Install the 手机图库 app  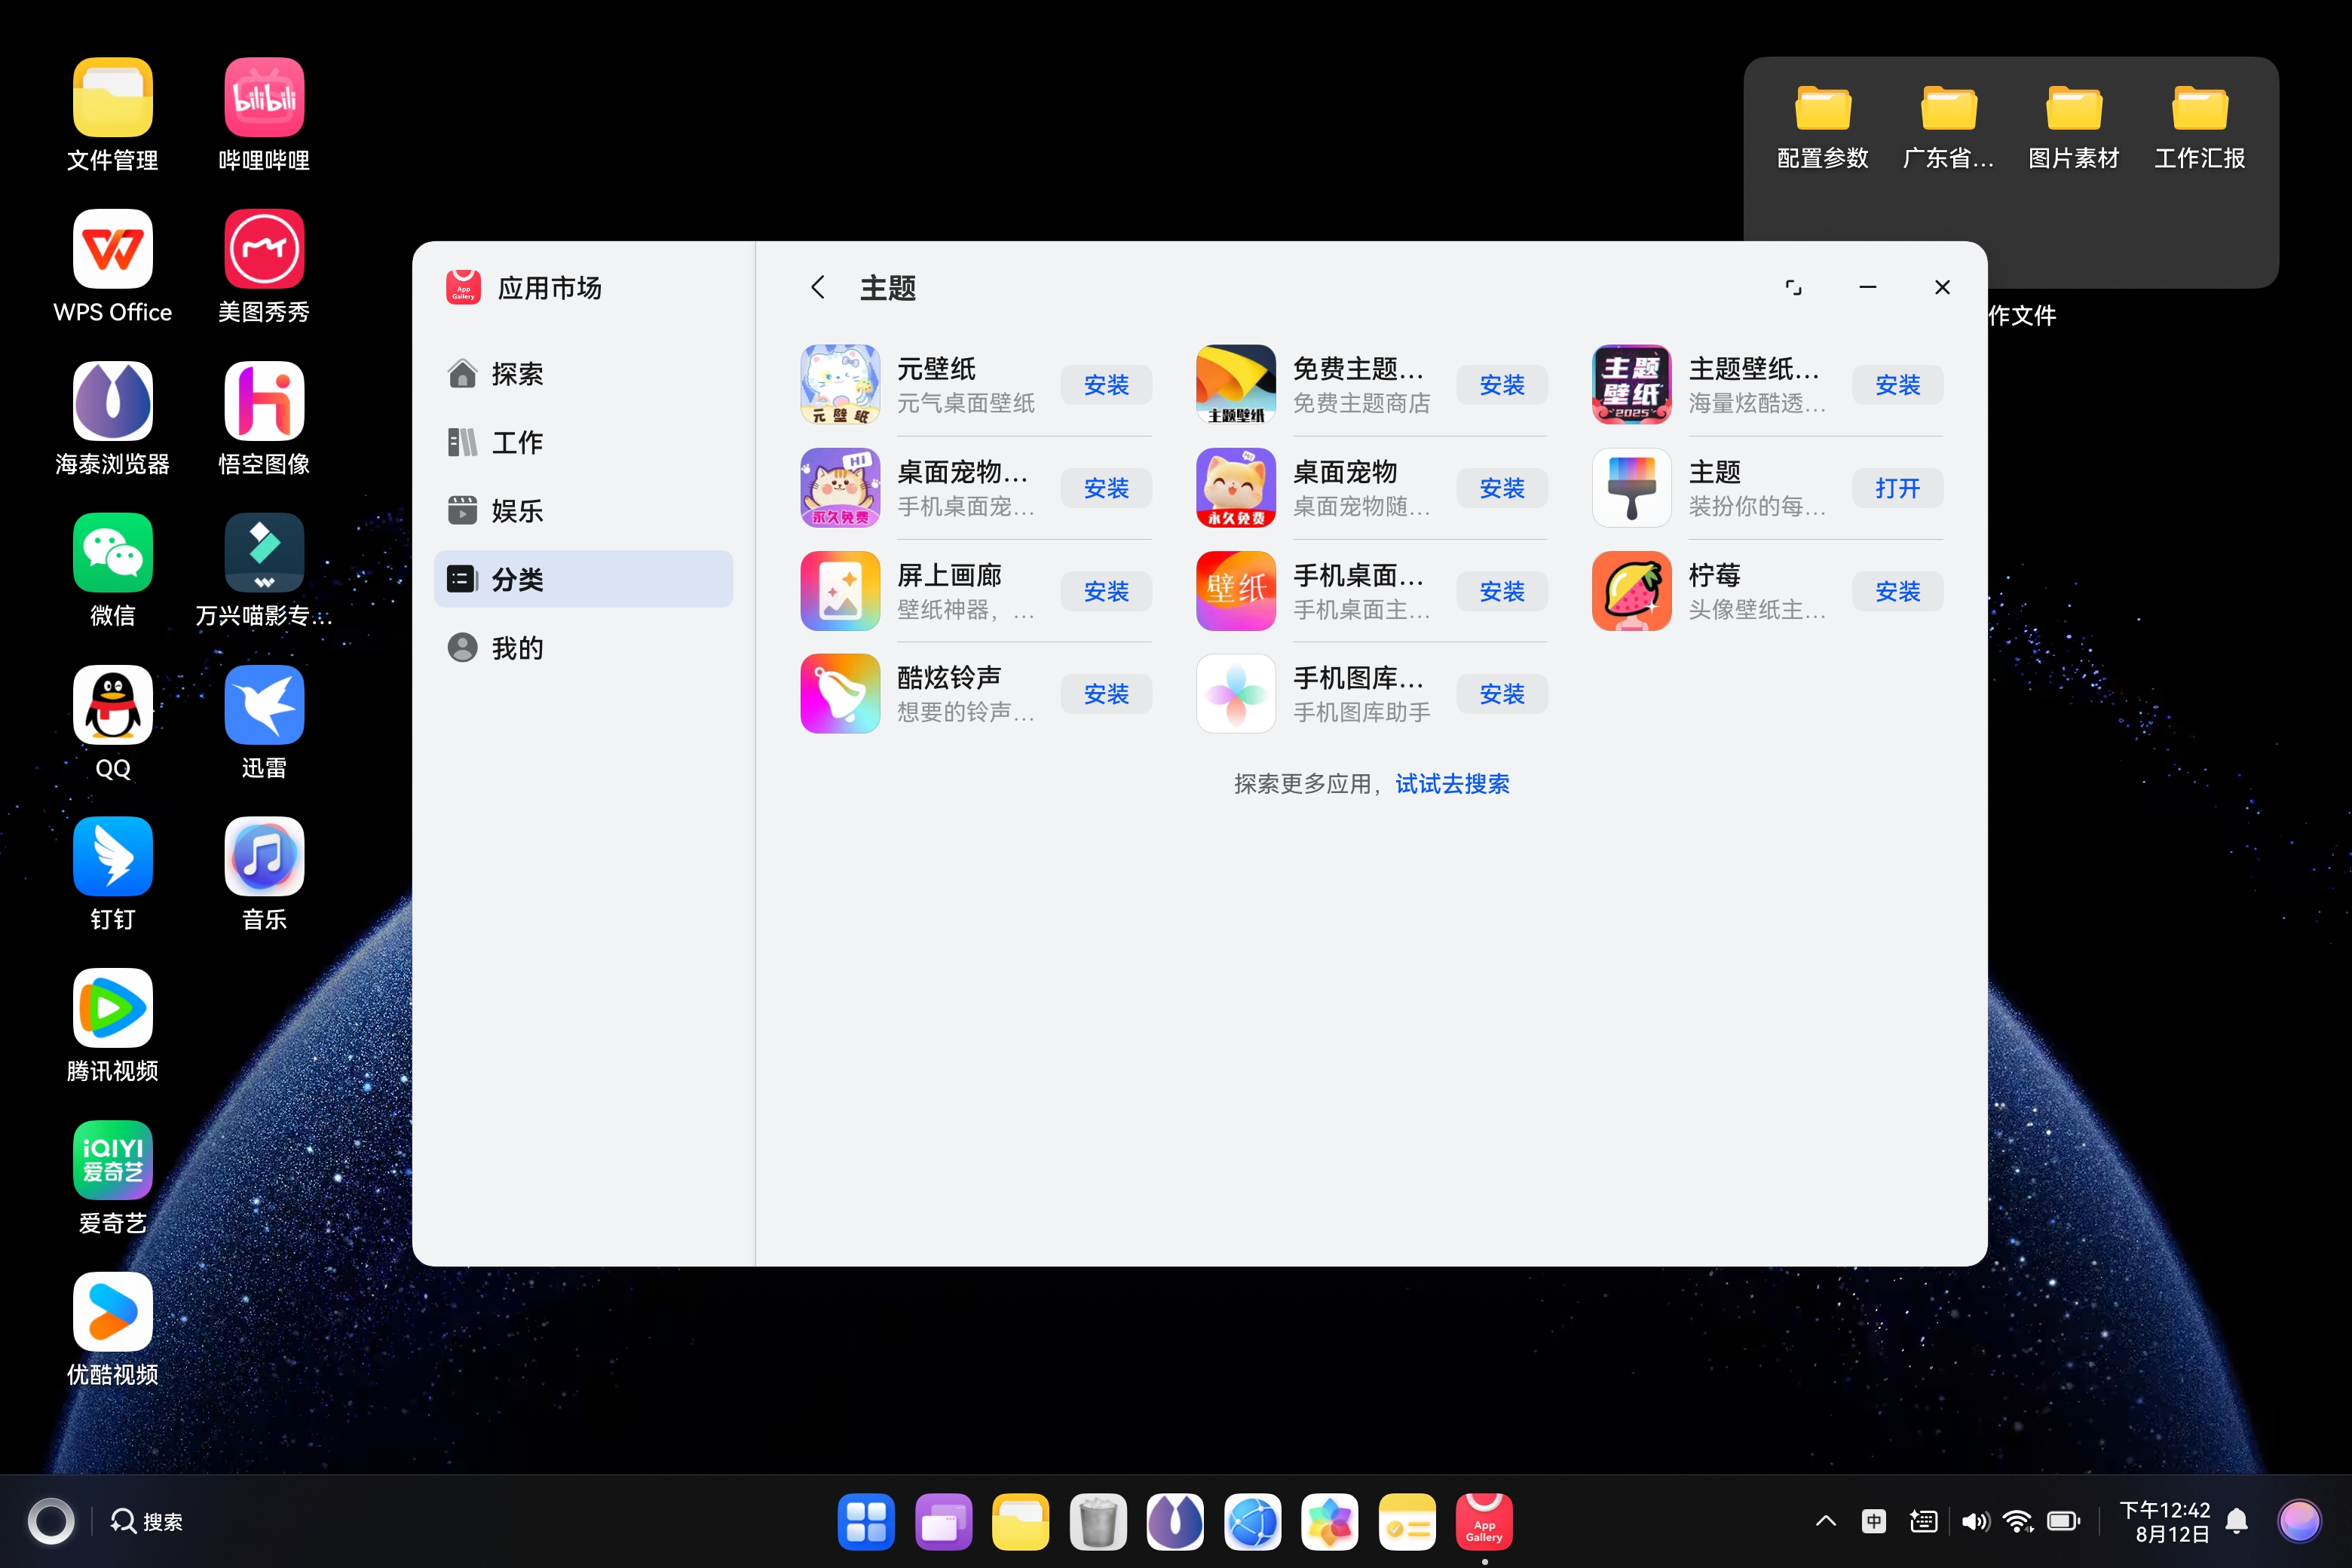pos(1502,694)
